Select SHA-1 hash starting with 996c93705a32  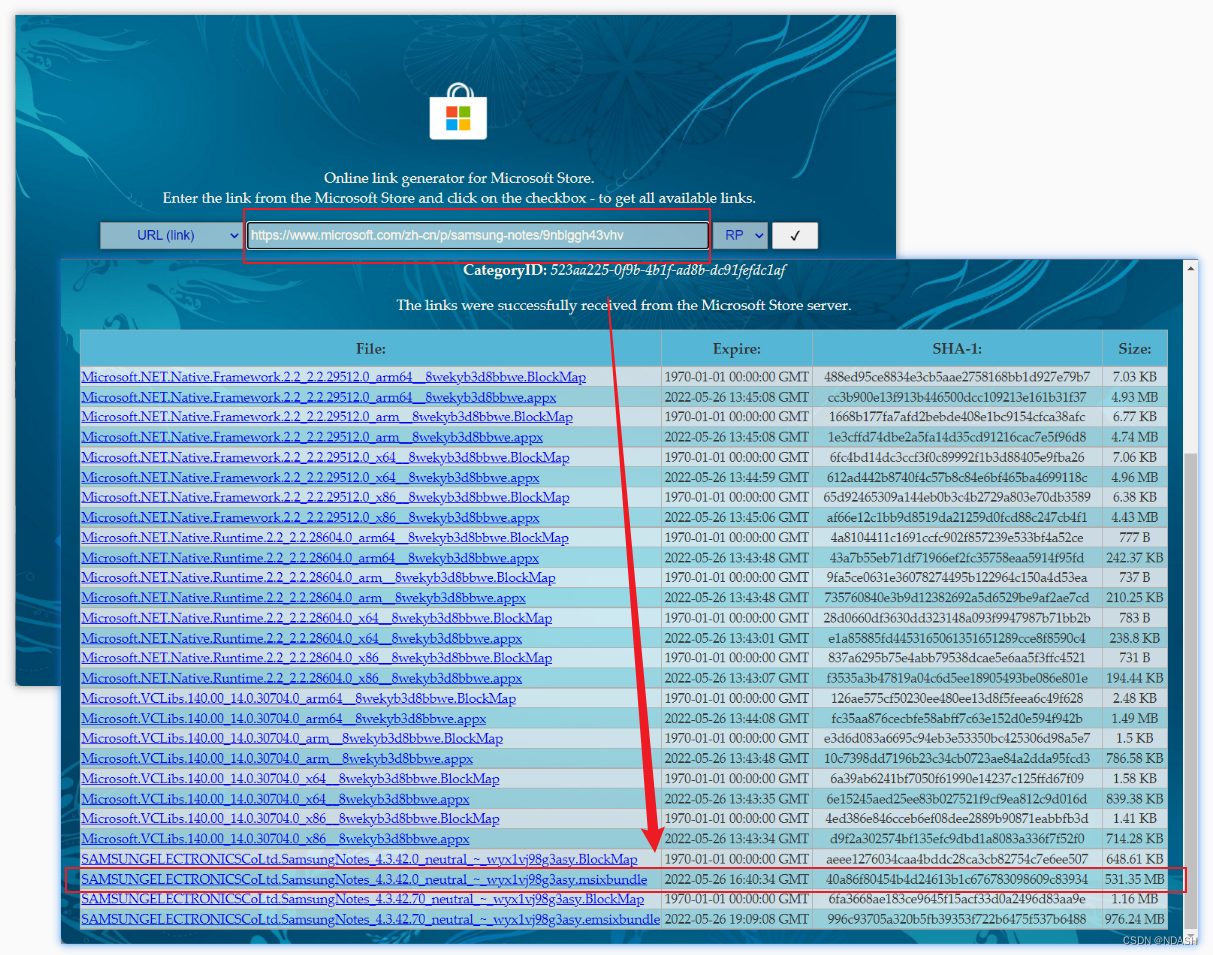click(x=957, y=919)
